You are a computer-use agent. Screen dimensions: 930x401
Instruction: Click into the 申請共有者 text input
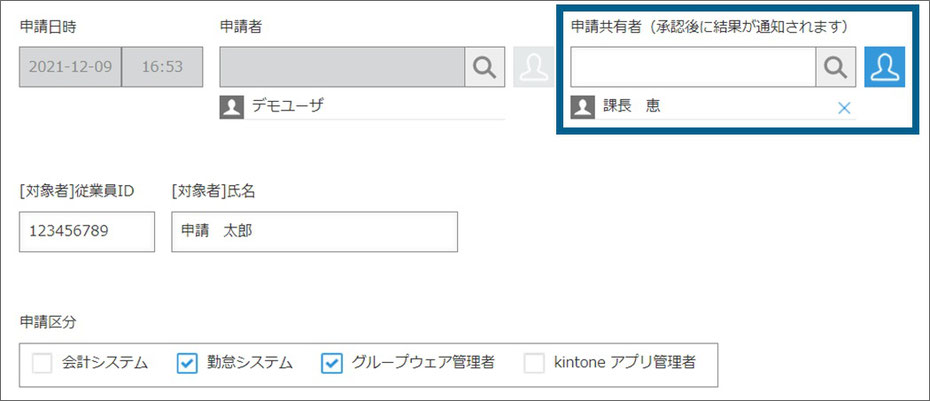coord(693,67)
